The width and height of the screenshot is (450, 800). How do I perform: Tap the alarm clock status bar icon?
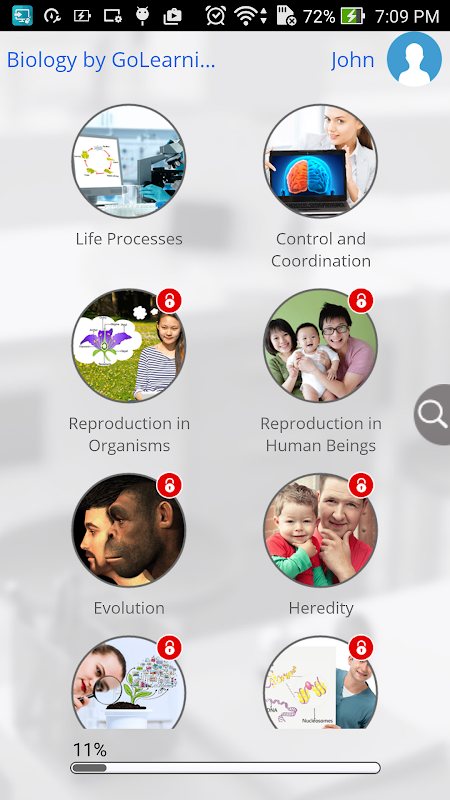click(216, 16)
